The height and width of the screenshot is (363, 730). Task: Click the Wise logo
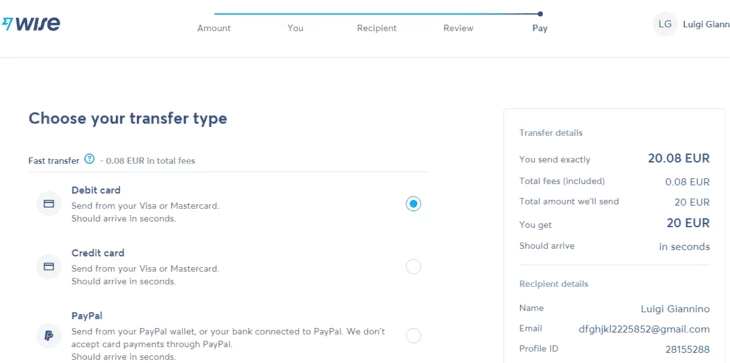(x=30, y=23)
